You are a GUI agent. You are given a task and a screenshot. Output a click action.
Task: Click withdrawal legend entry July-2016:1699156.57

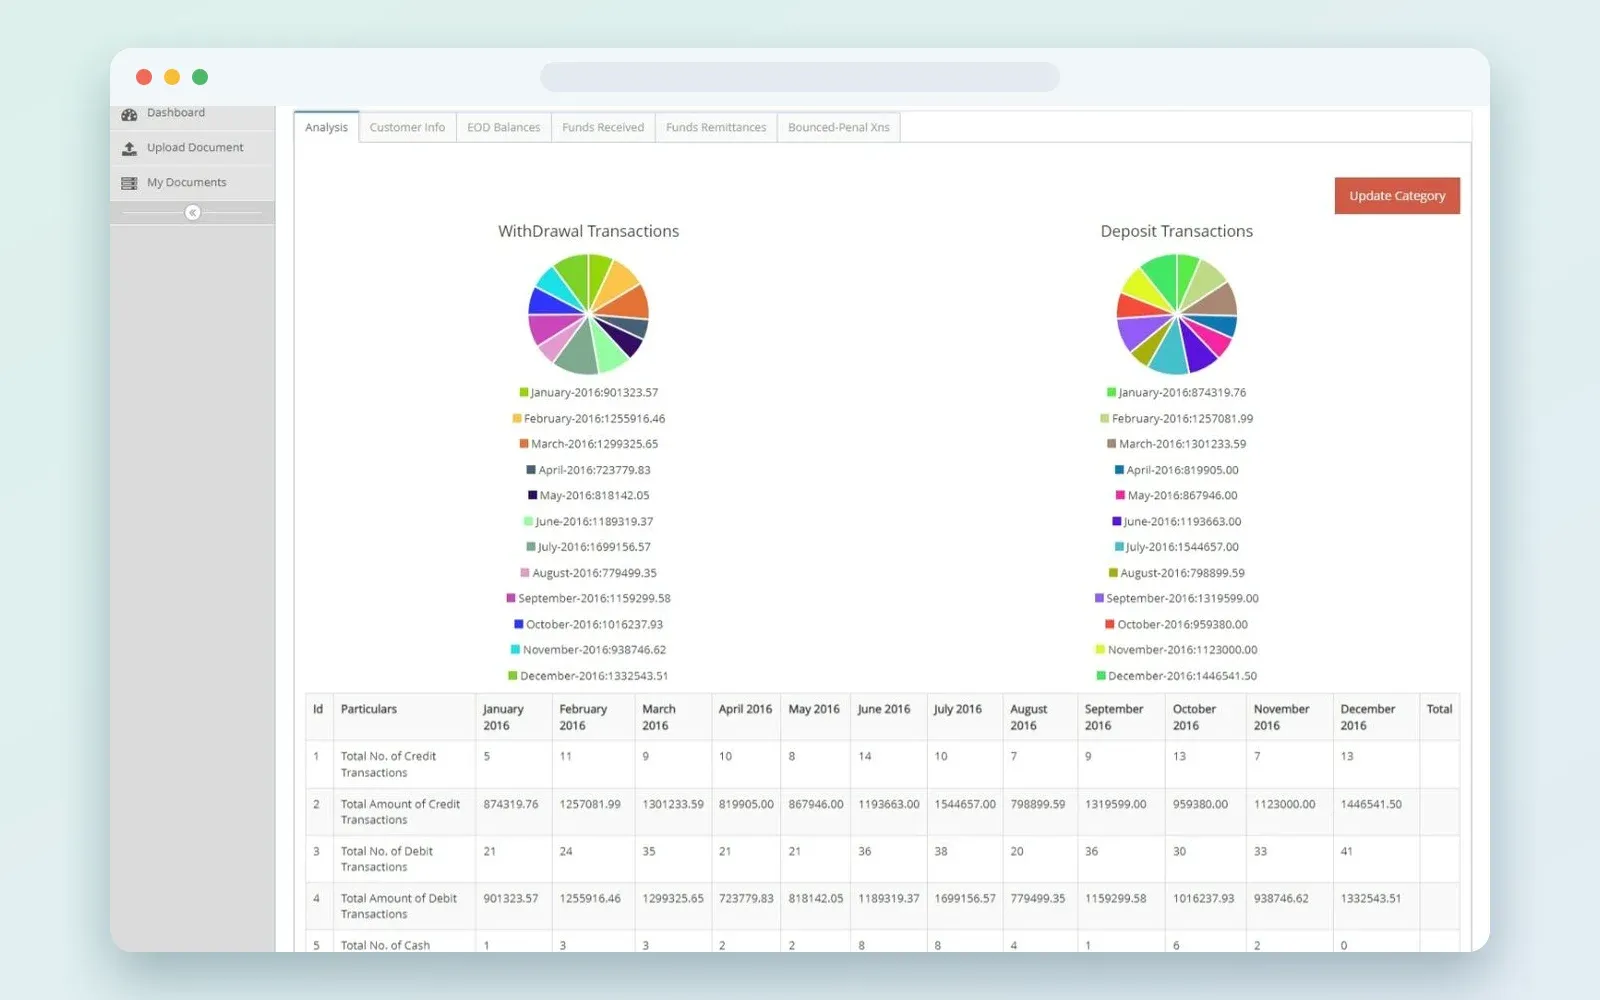589,547
